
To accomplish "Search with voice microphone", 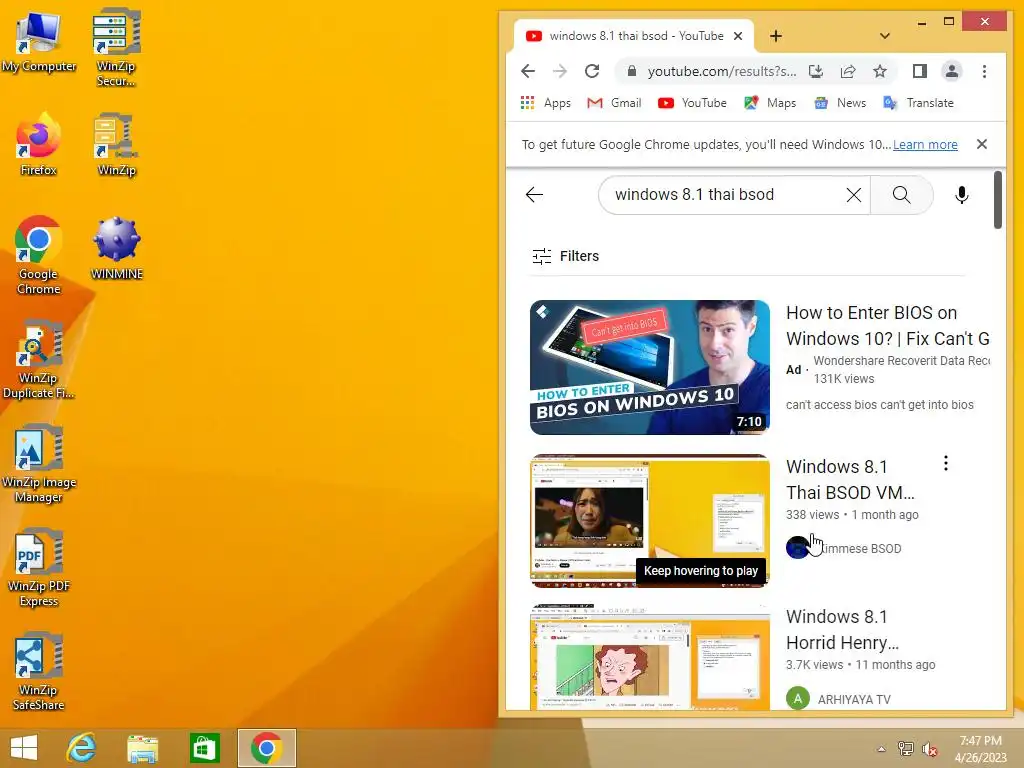I will click(961, 195).
